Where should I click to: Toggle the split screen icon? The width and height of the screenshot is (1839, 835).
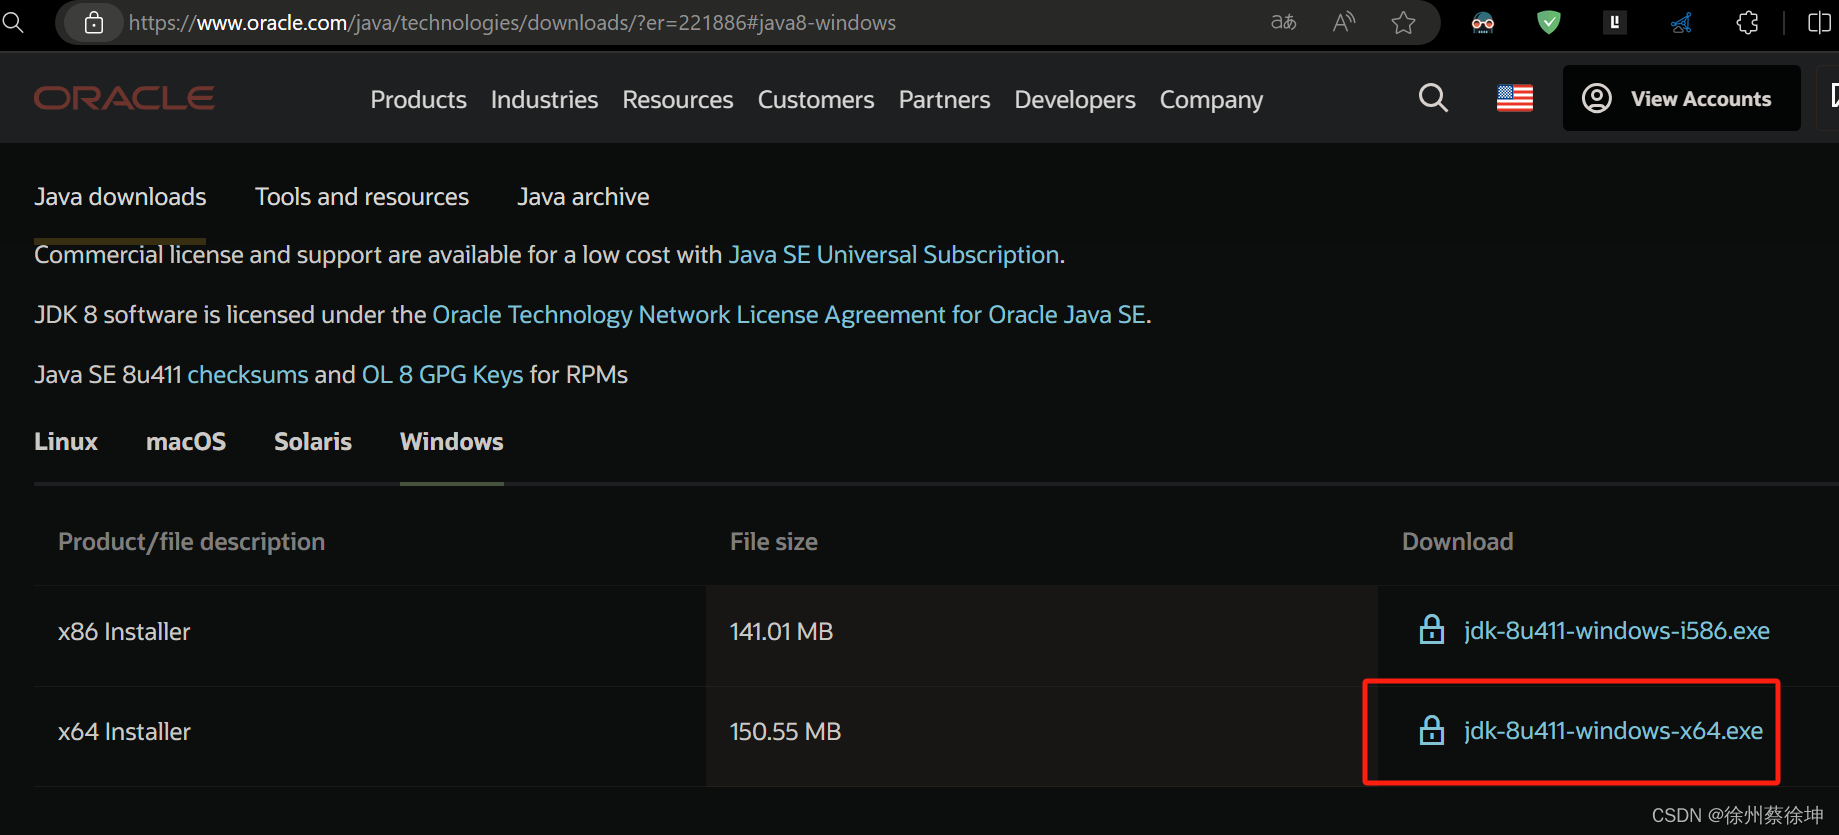click(x=1820, y=22)
